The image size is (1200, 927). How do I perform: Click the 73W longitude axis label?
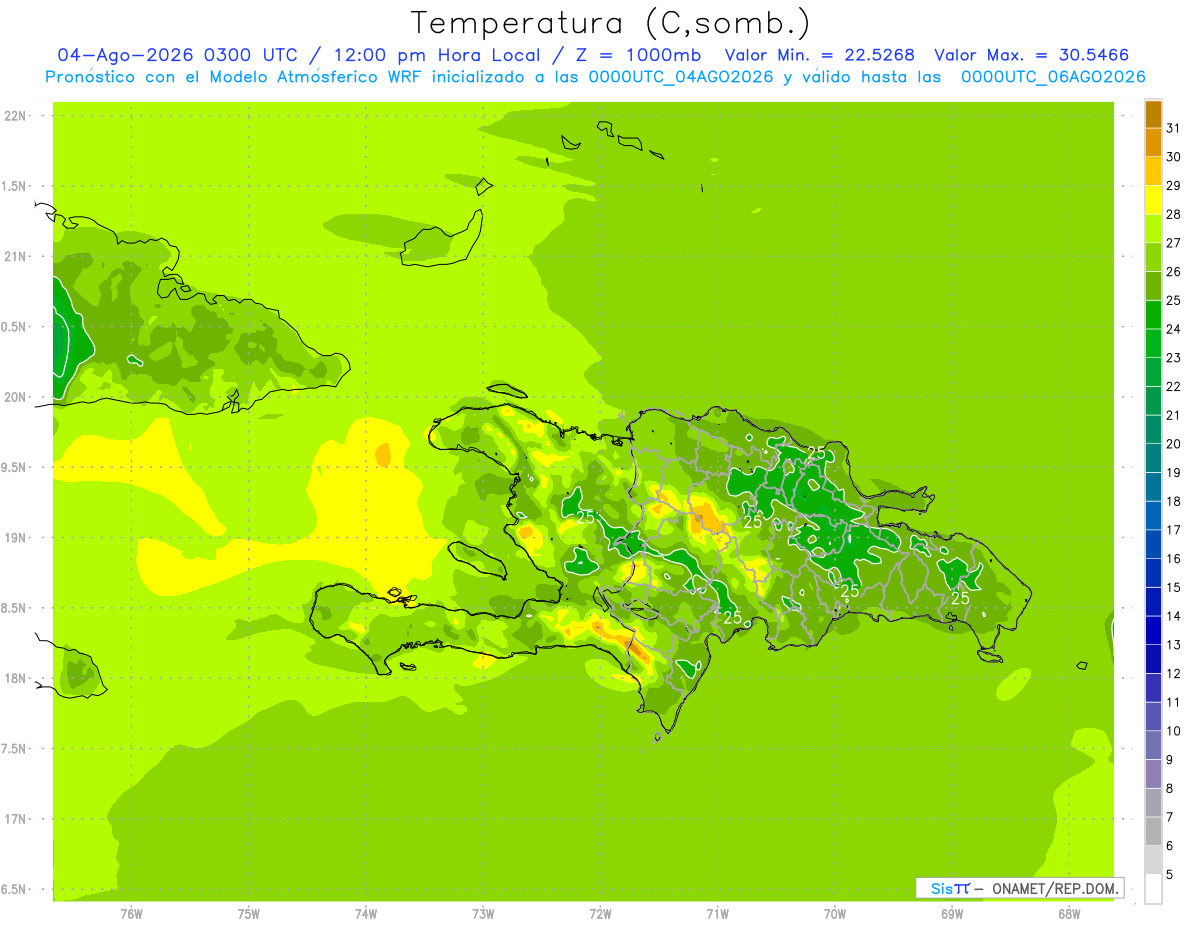483,914
